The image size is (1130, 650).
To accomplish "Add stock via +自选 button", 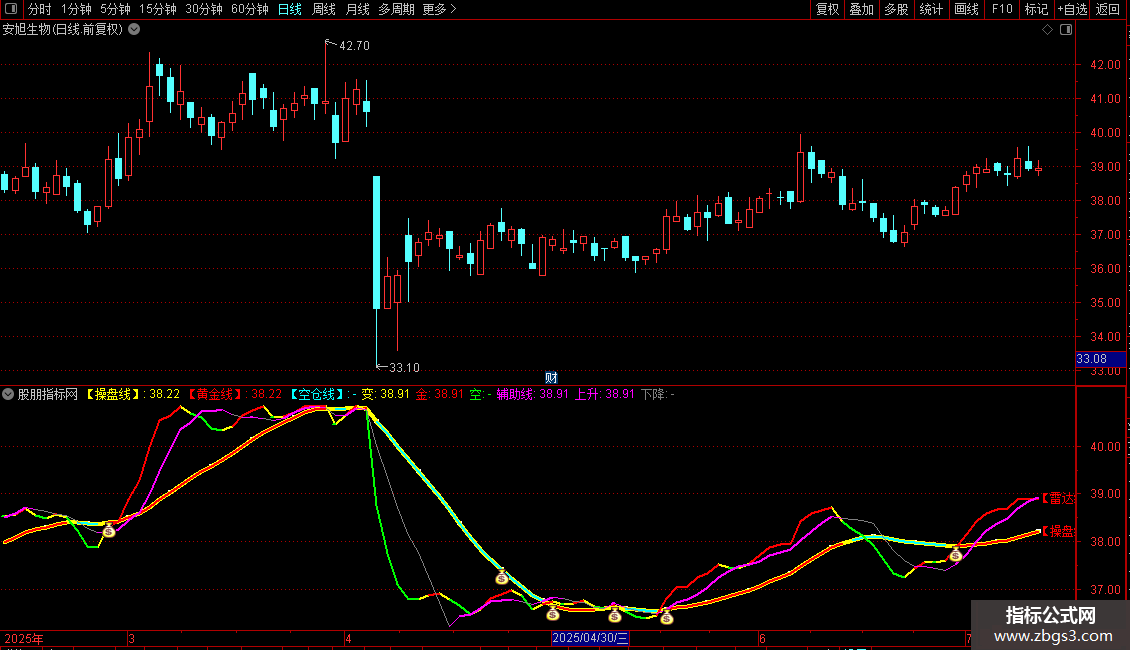I will (x=1072, y=9).
